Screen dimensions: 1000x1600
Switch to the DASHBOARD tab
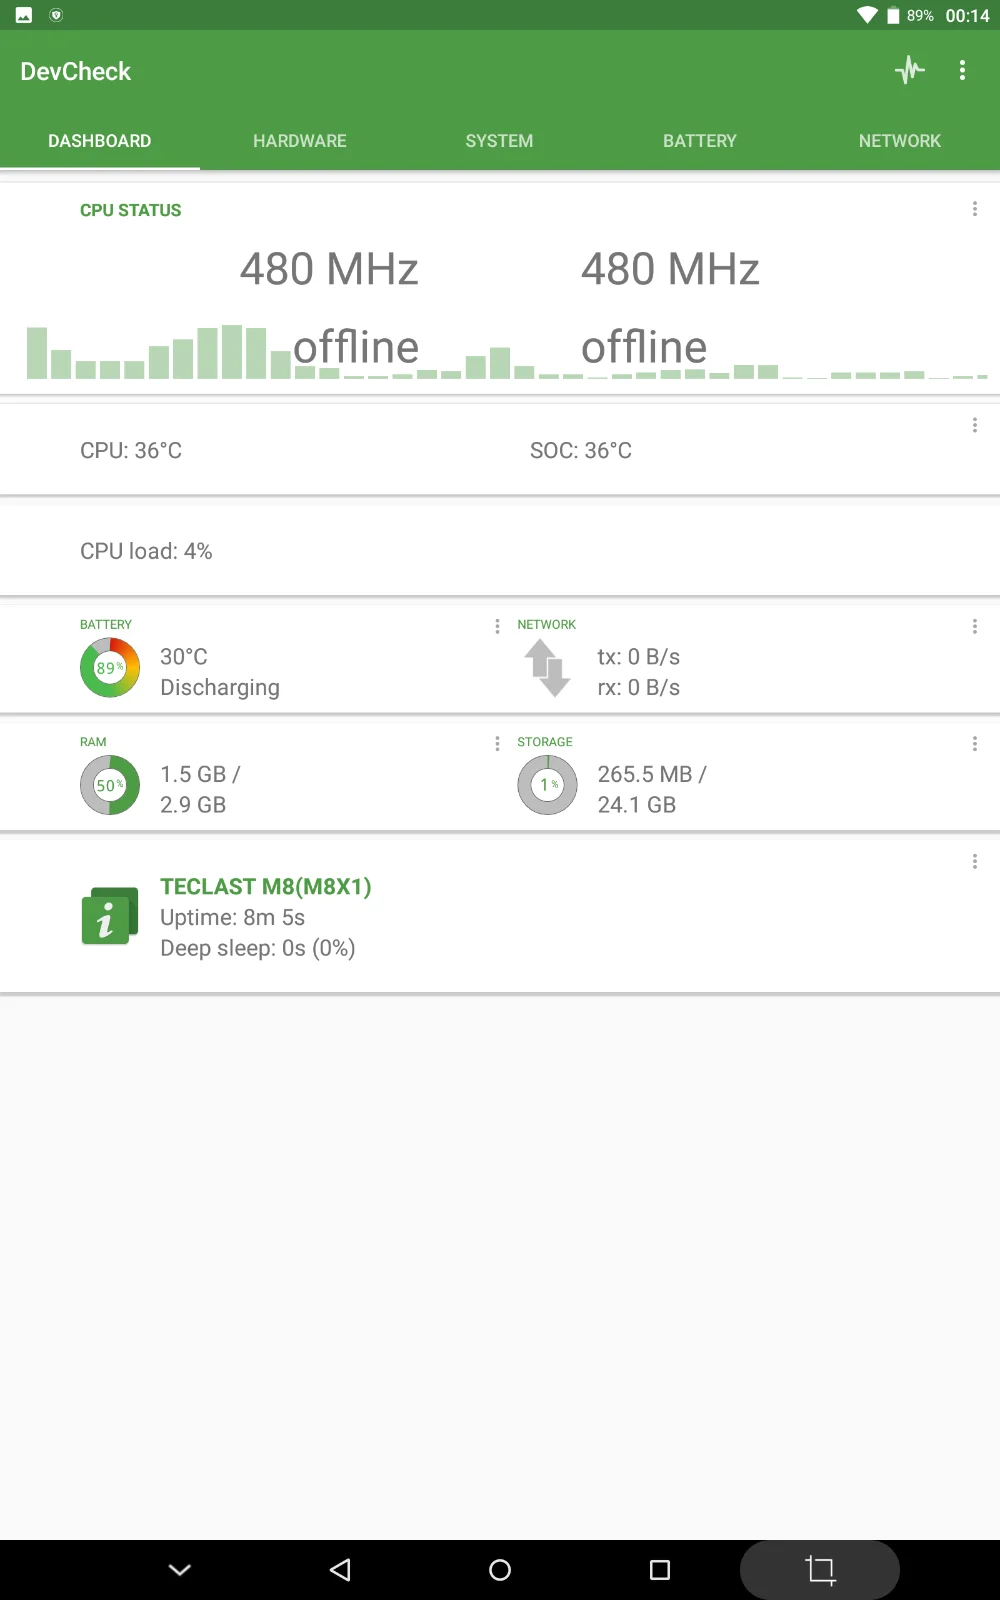pos(100,141)
